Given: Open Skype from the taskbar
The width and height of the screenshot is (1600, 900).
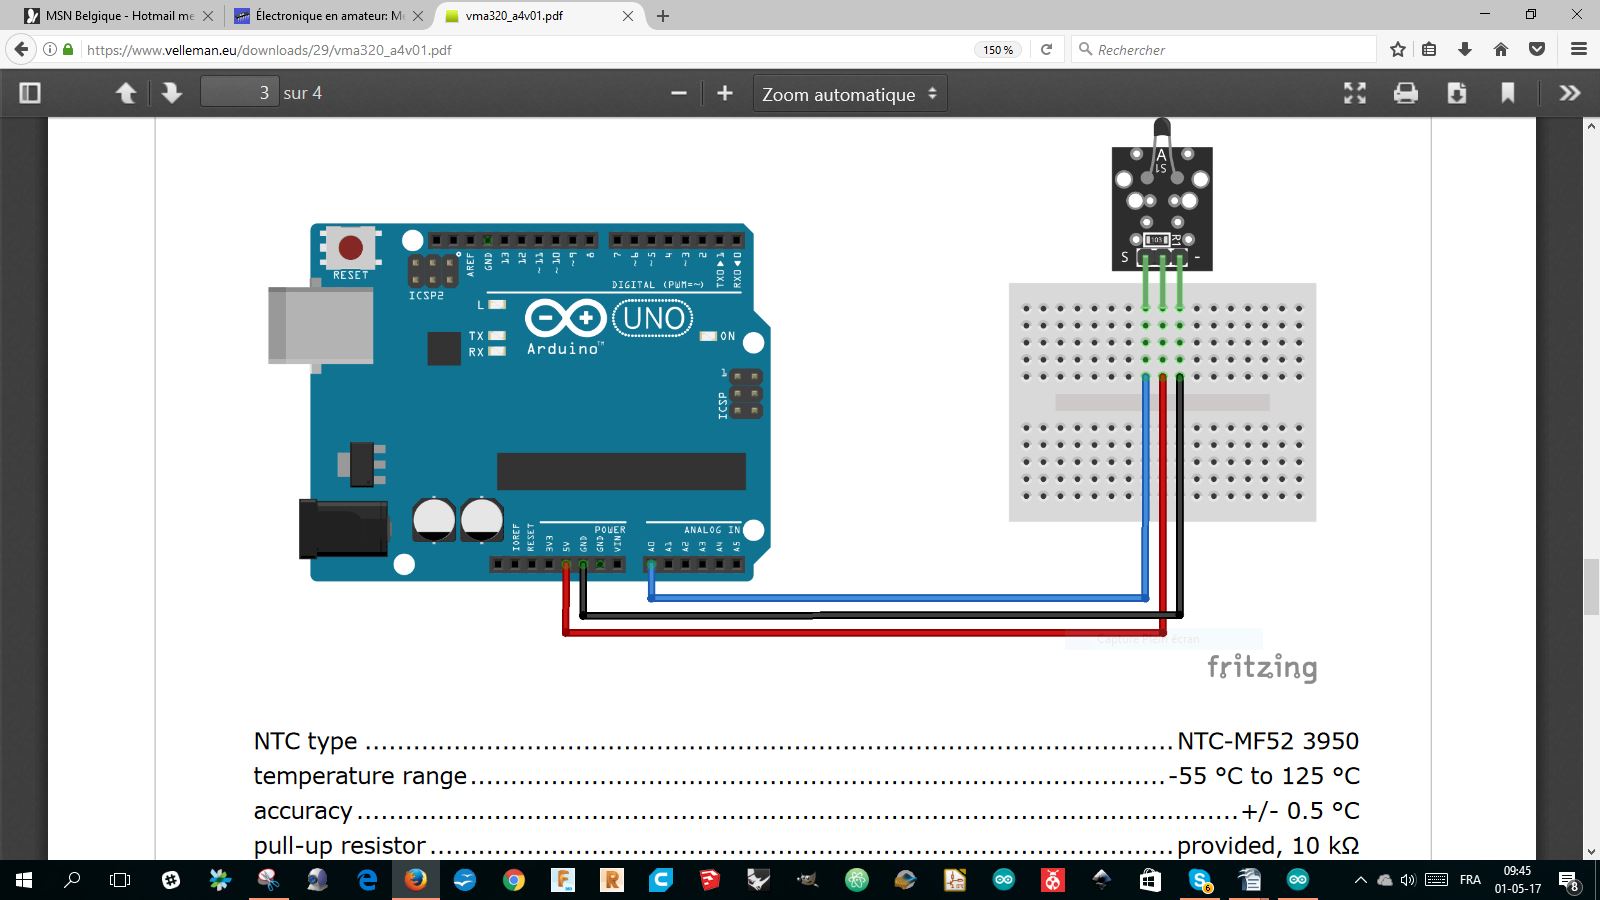Looking at the screenshot, I should pos(1200,880).
